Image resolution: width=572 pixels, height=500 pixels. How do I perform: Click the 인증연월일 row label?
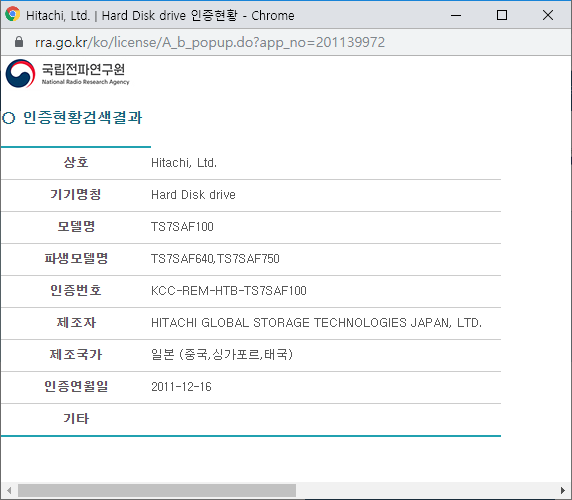coord(76,386)
